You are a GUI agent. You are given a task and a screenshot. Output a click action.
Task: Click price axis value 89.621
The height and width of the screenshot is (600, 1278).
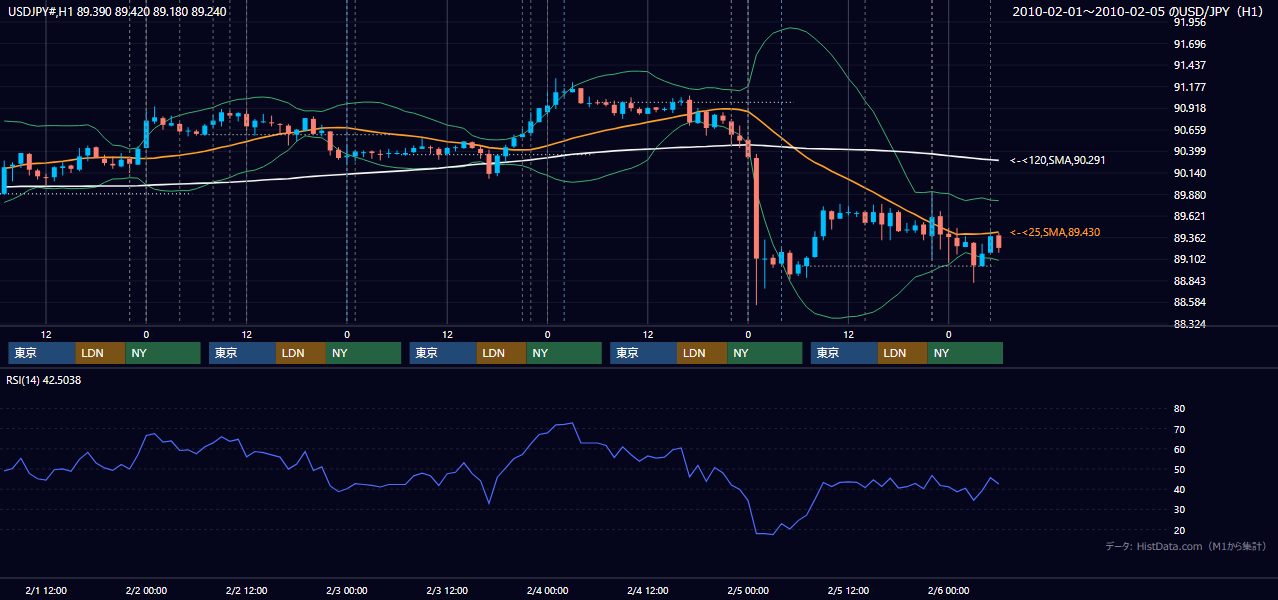(x=1189, y=216)
